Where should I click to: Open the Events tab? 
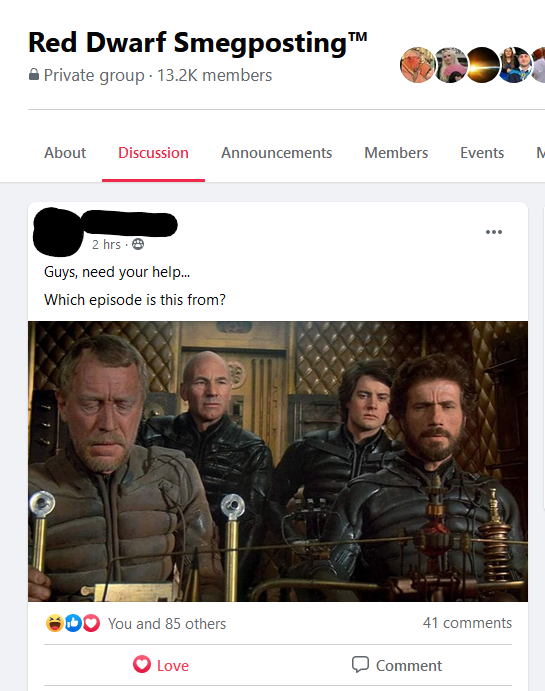(482, 153)
